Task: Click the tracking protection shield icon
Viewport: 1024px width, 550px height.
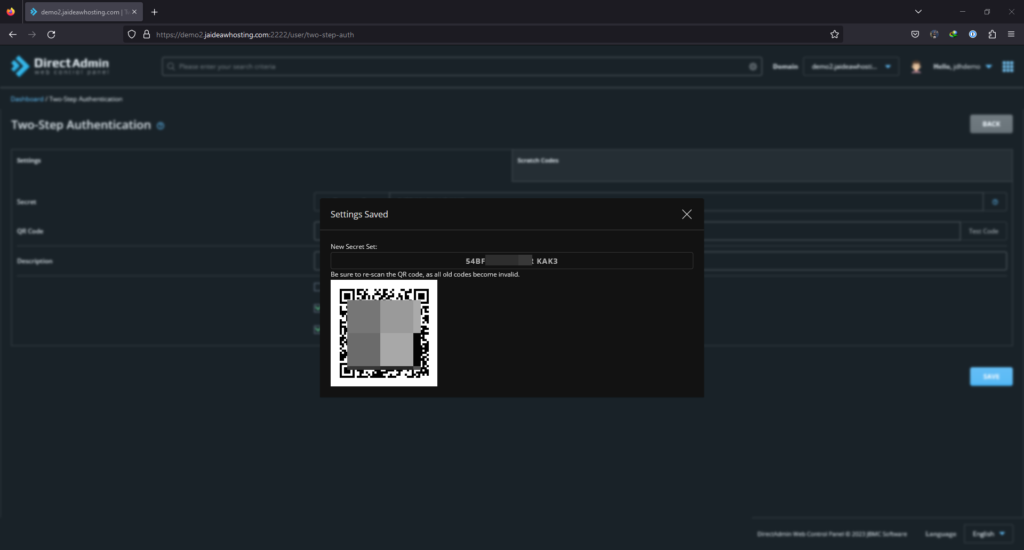Action: tap(131, 35)
